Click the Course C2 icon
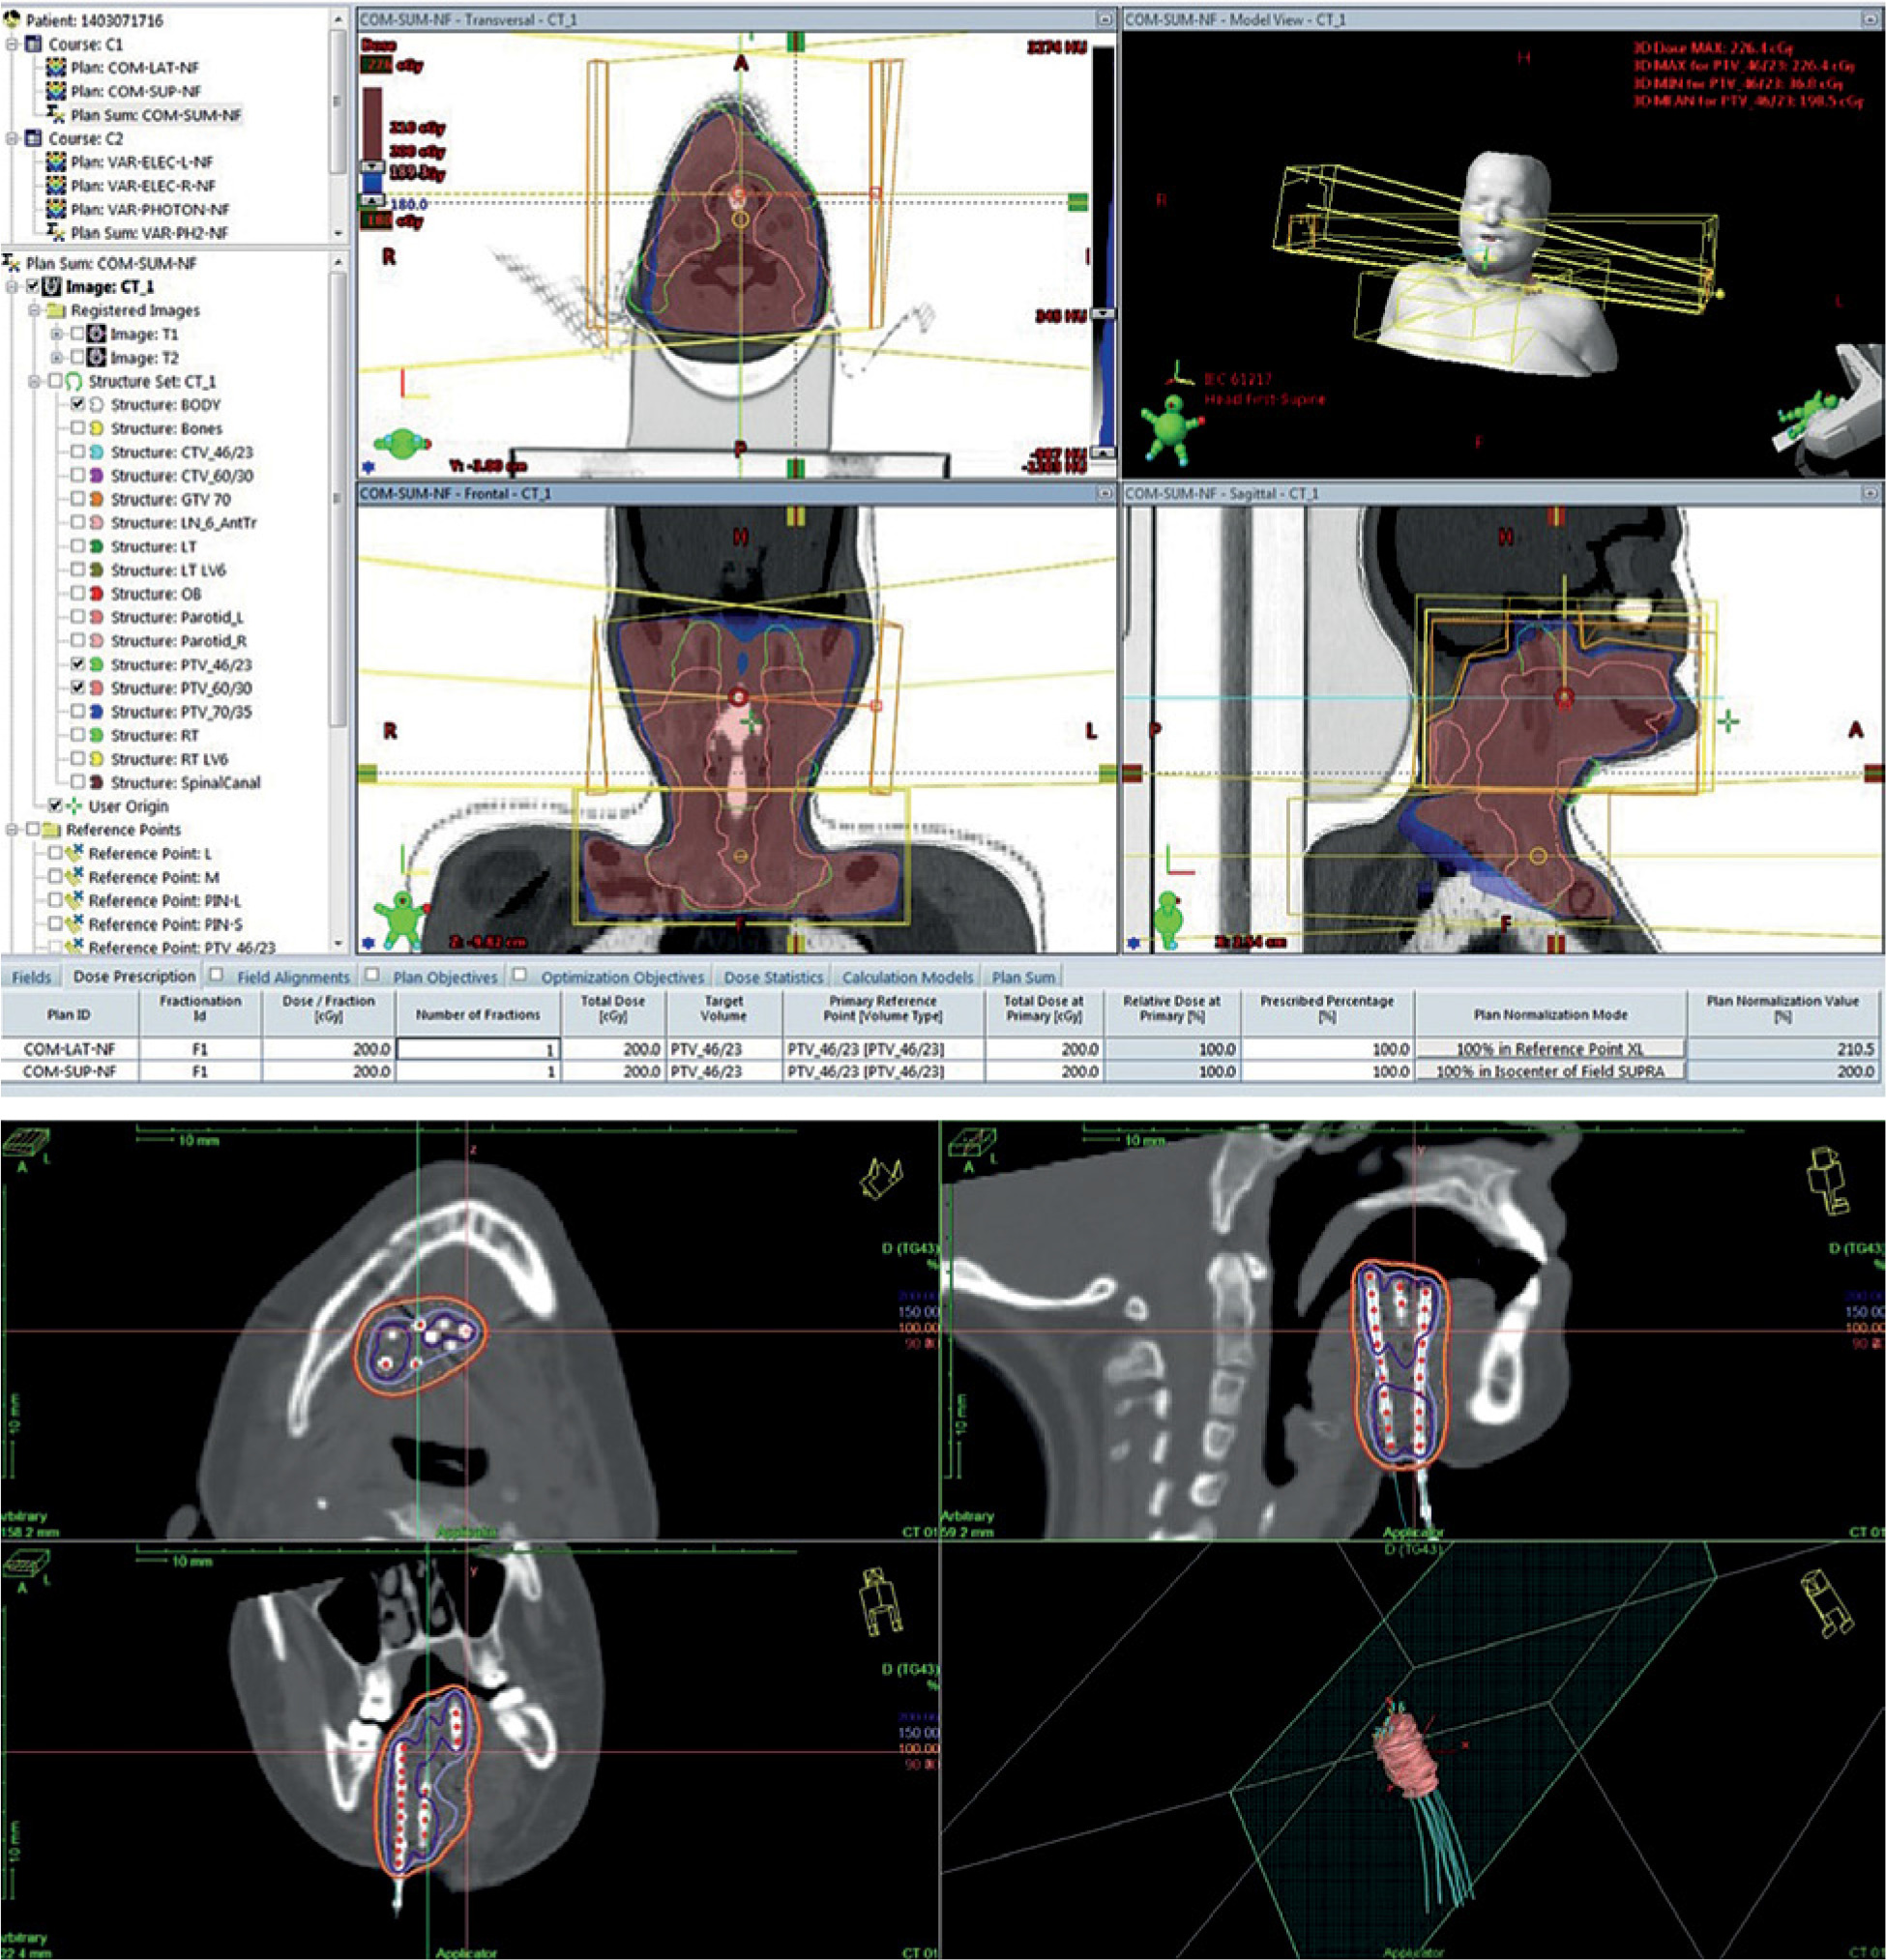Screen dimensions: 1886x1960 [34, 138]
